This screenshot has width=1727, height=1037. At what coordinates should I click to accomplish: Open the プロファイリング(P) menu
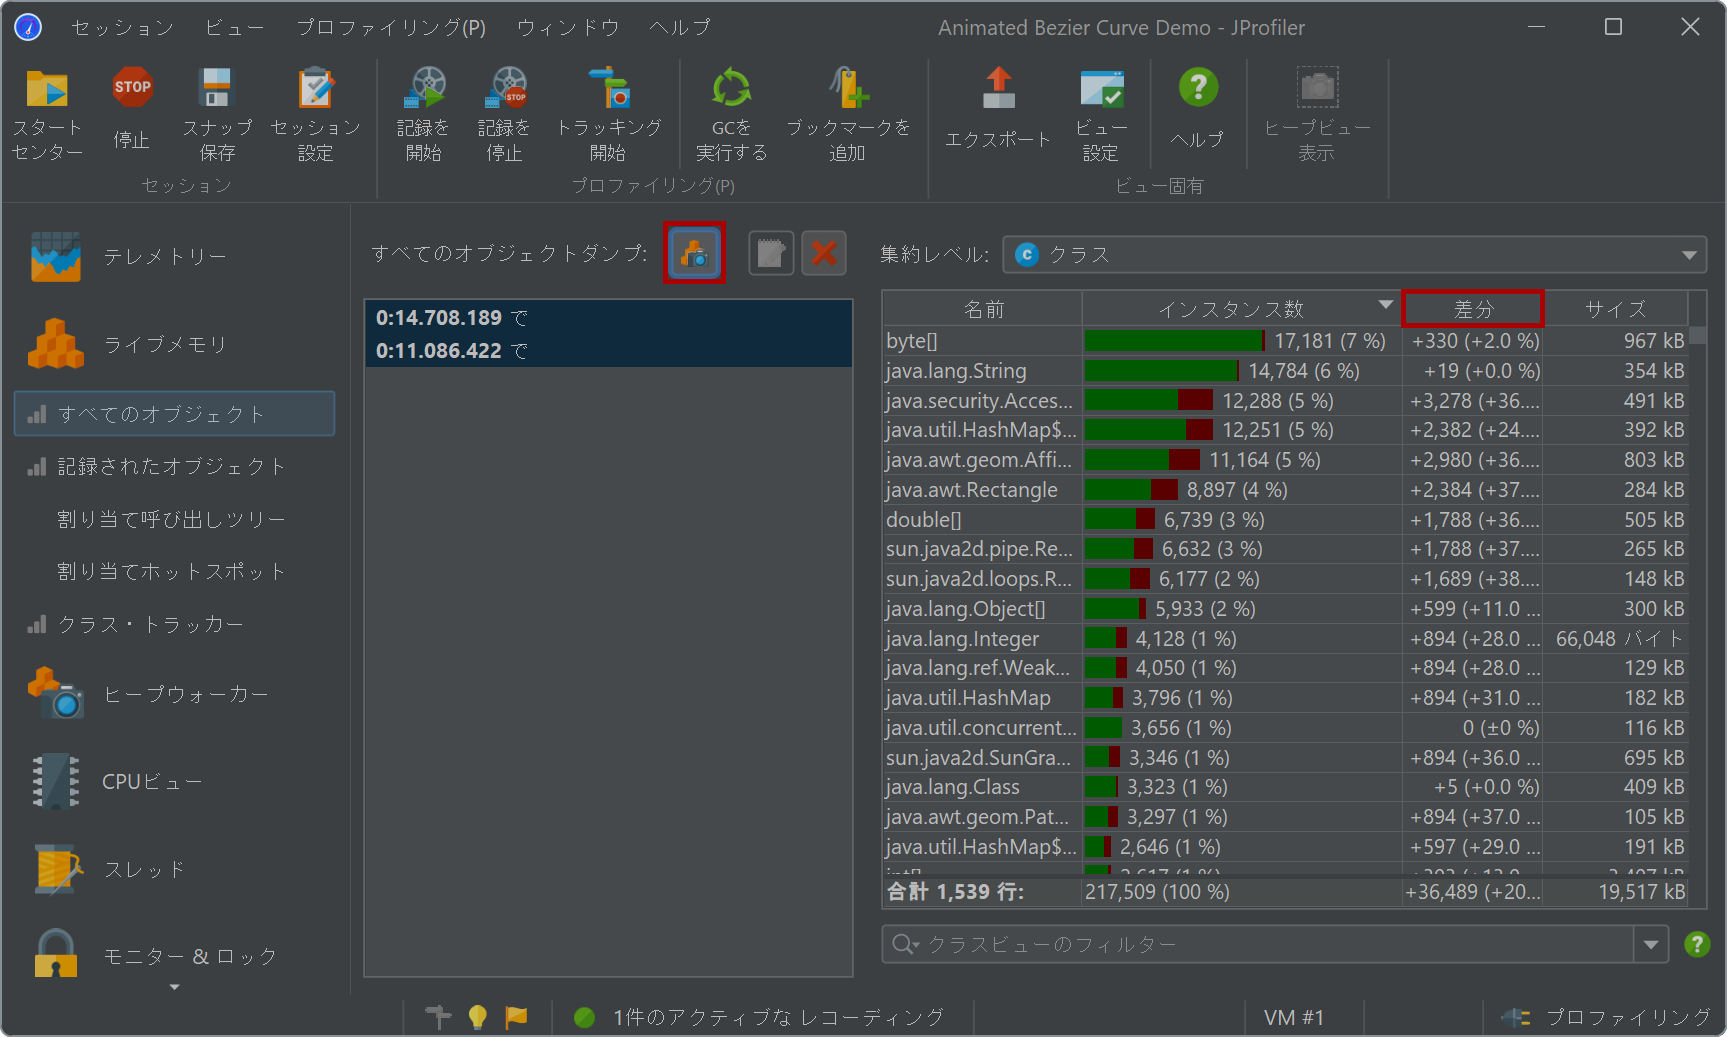tap(391, 28)
